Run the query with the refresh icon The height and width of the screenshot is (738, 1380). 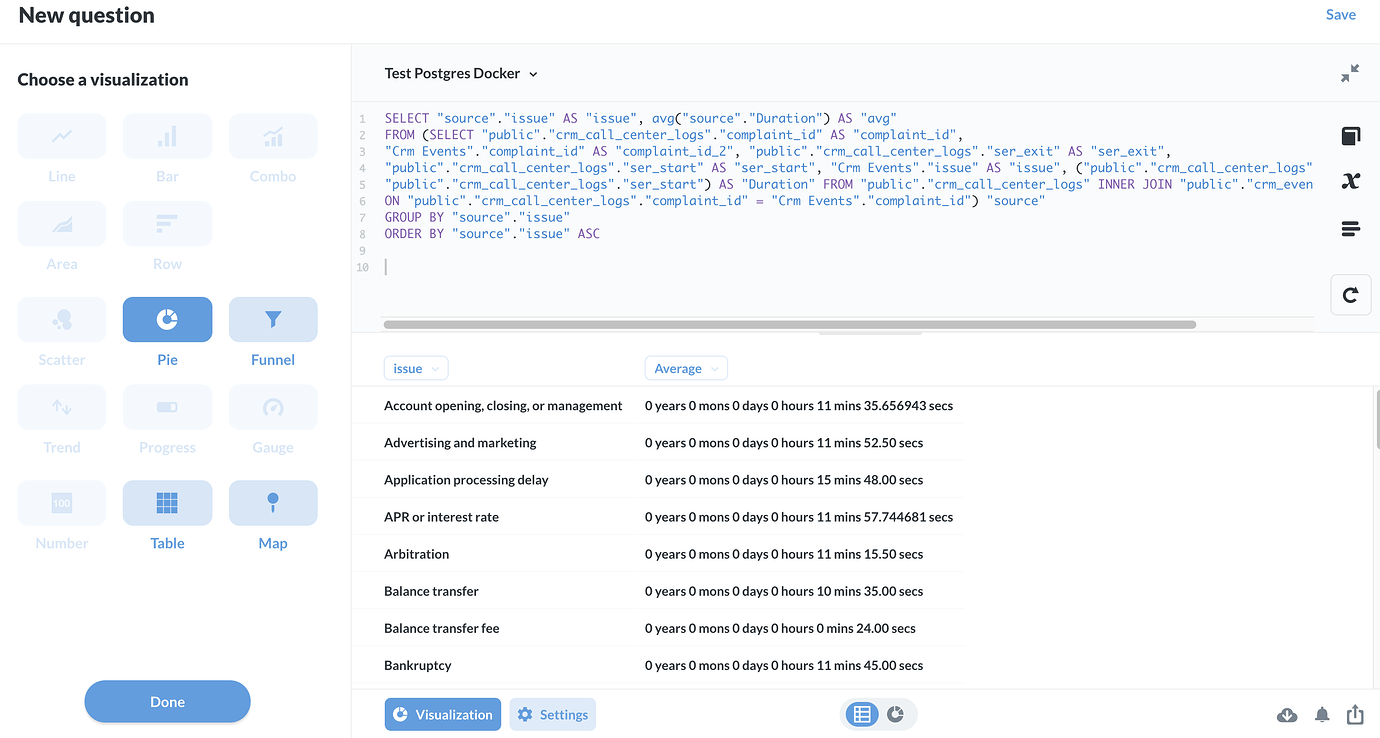(1350, 295)
